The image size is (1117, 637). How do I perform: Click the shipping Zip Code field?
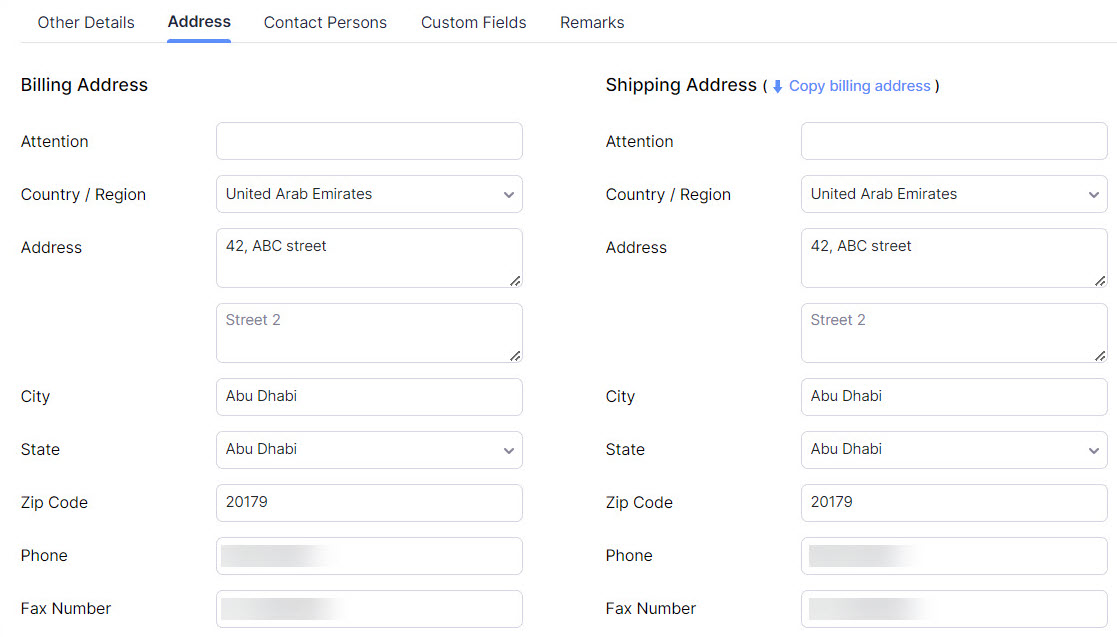pyautogui.click(x=954, y=502)
